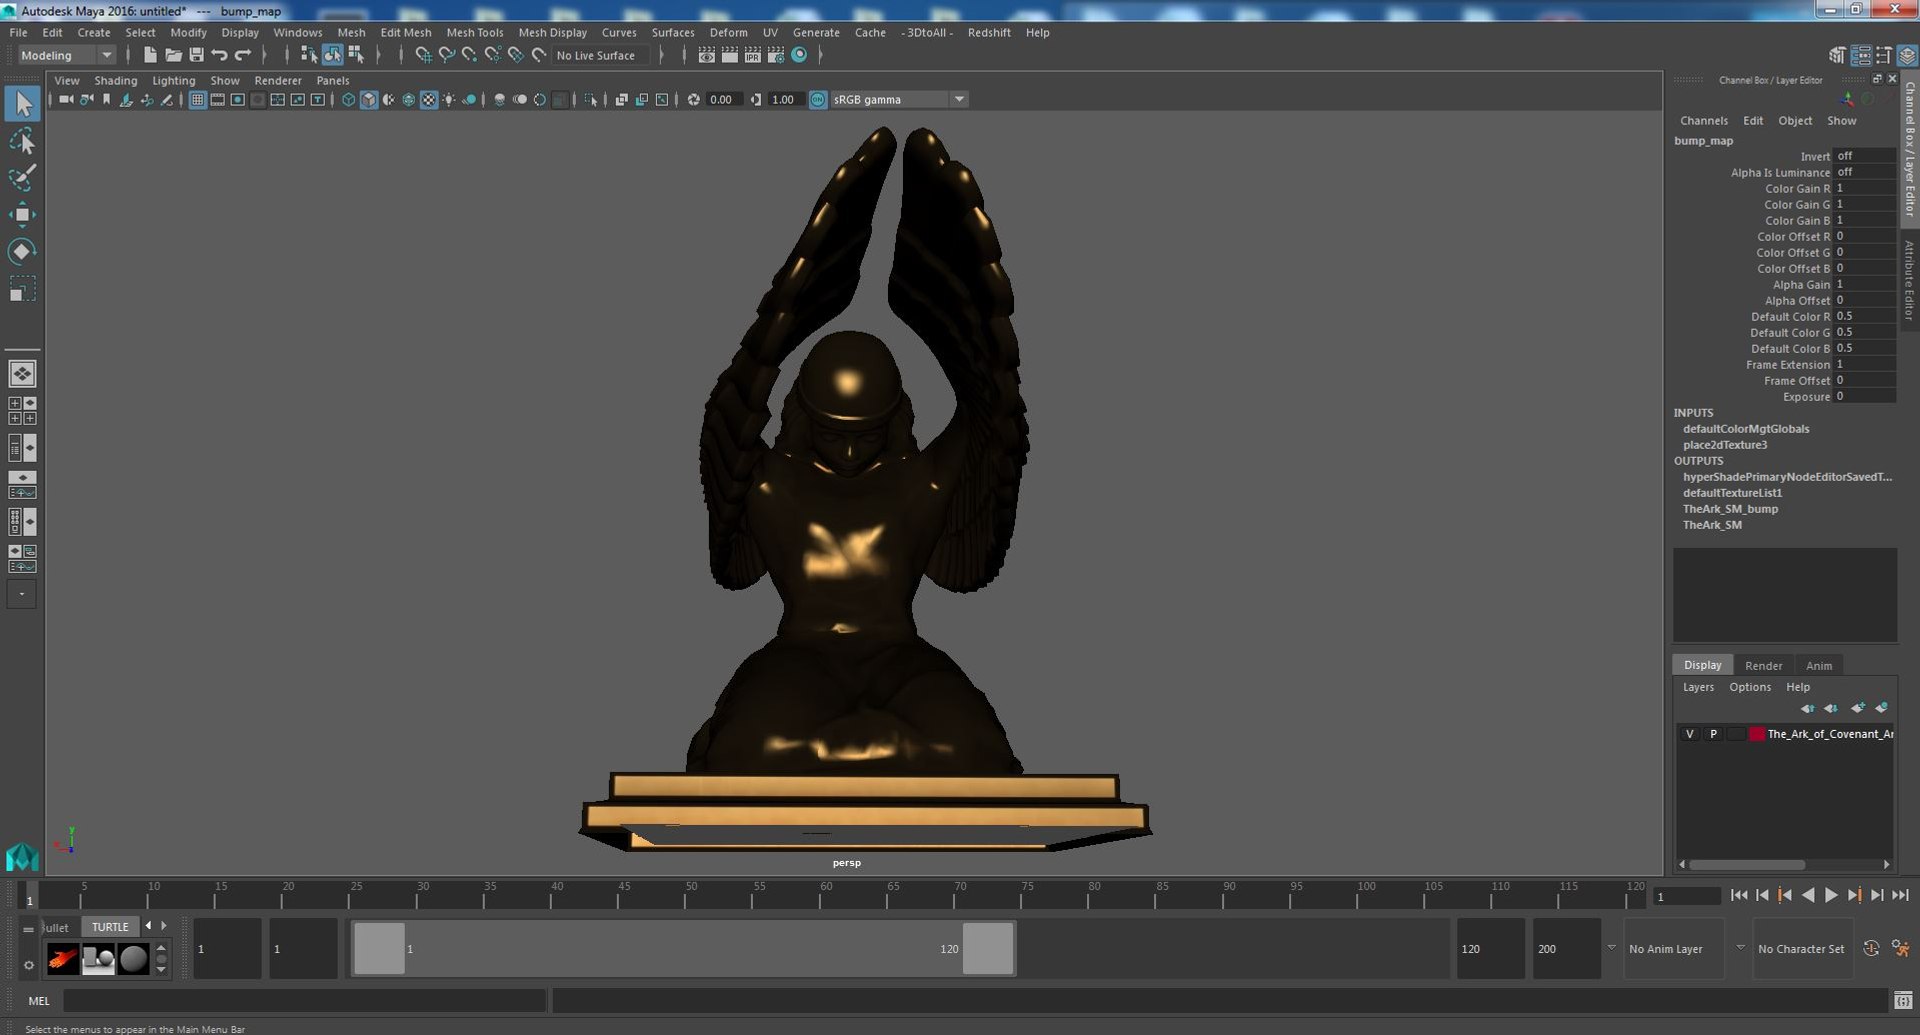Toggle layer visibility V box
Screen dimensions: 1920x1035
(1690, 734)
